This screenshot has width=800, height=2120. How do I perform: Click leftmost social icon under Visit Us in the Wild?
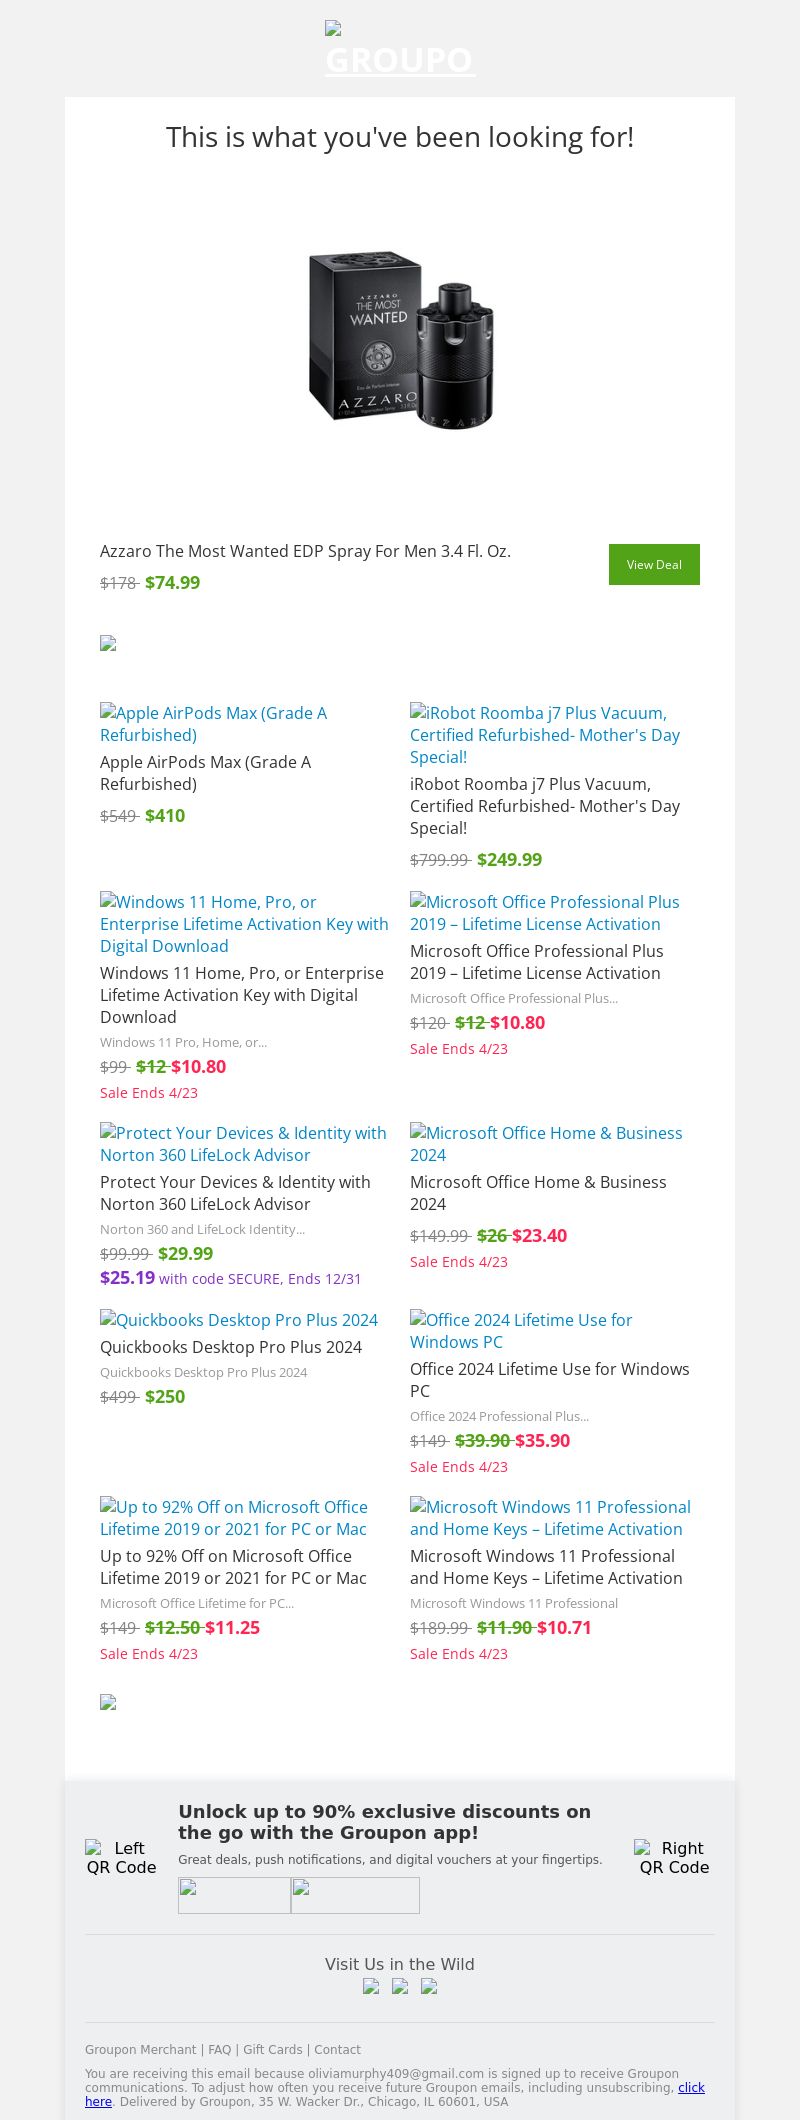(x=371, y=1987)
